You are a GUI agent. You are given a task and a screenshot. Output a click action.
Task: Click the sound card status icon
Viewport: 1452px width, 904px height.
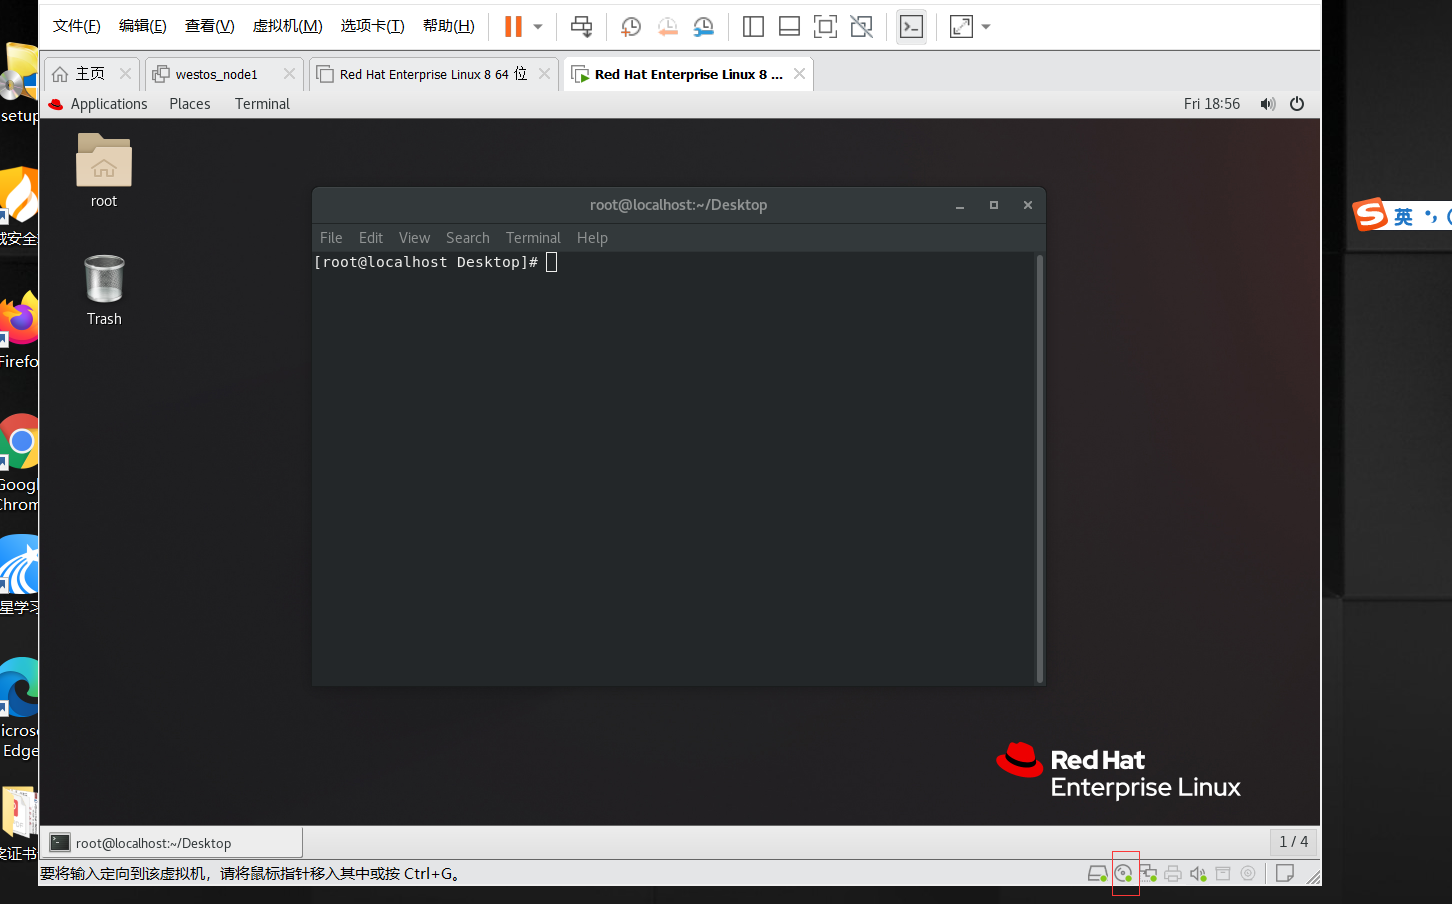[1198, 874]
